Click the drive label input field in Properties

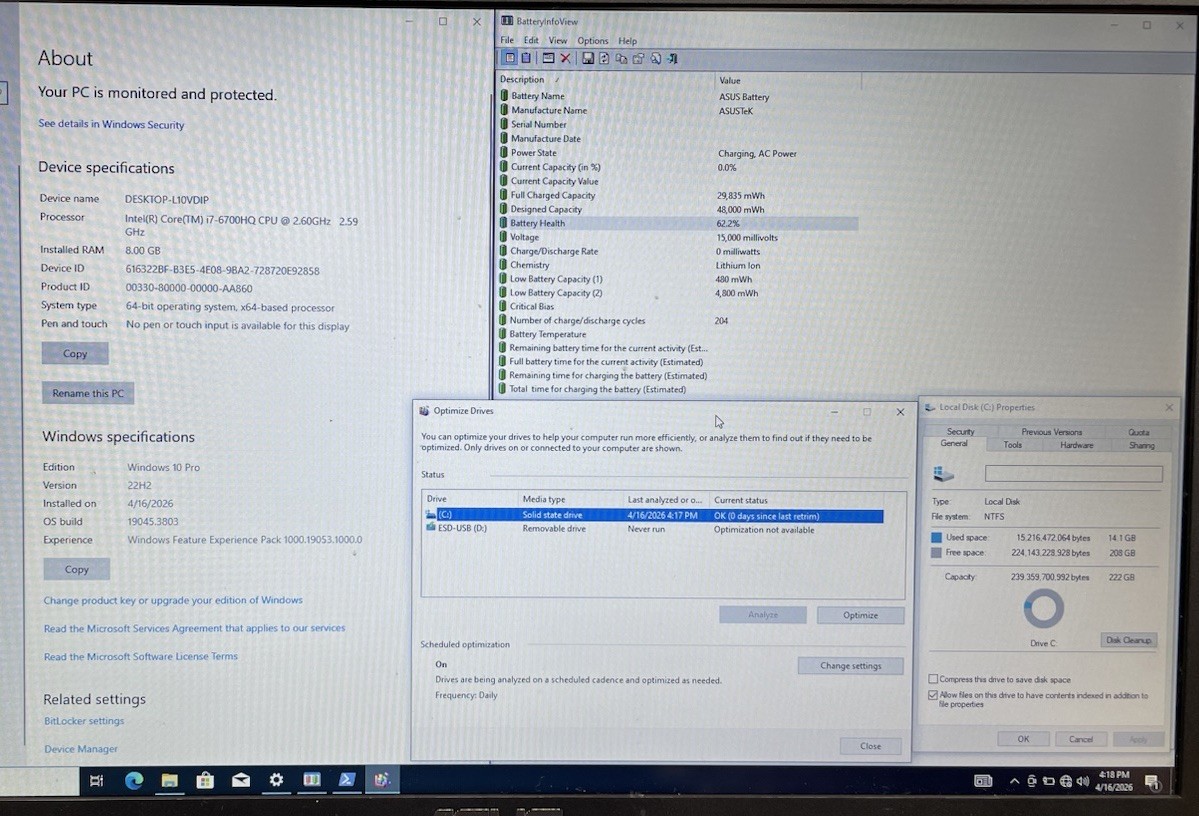tap(1074, 474)
